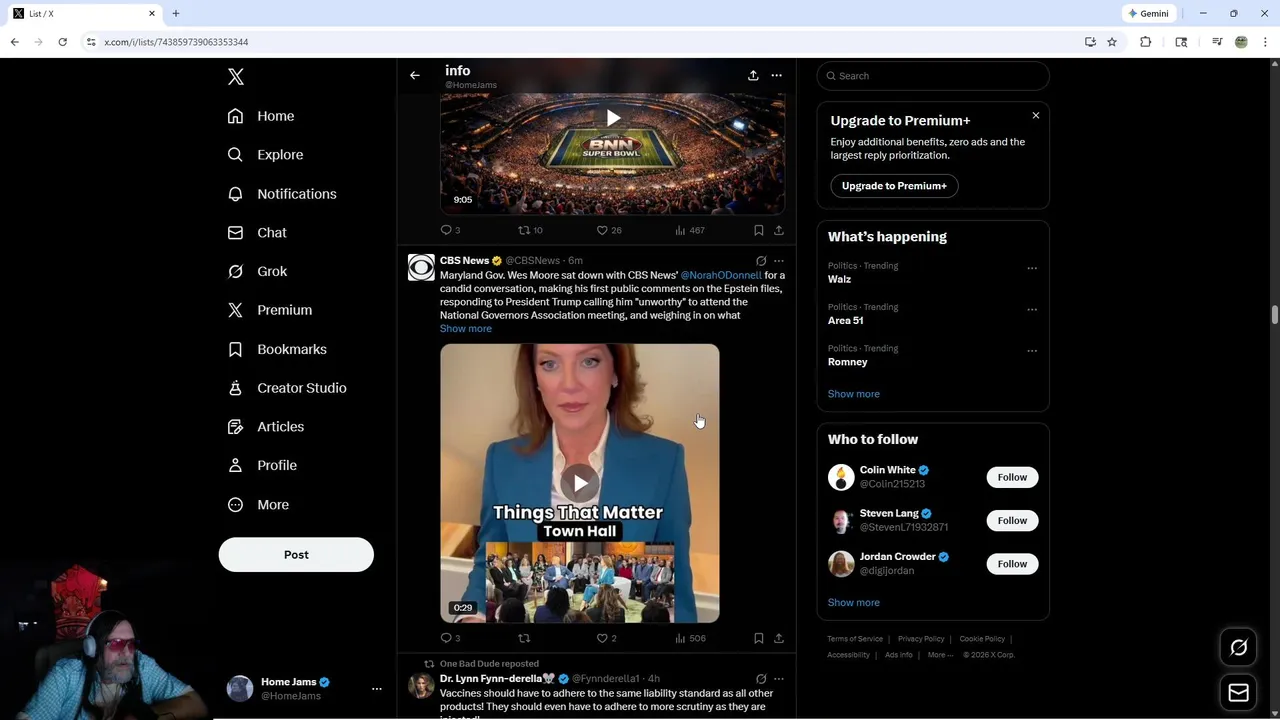This screenshot has width=1280, height=720.
Task: Like the Super Bowl video post
Action: click(608, 230)
